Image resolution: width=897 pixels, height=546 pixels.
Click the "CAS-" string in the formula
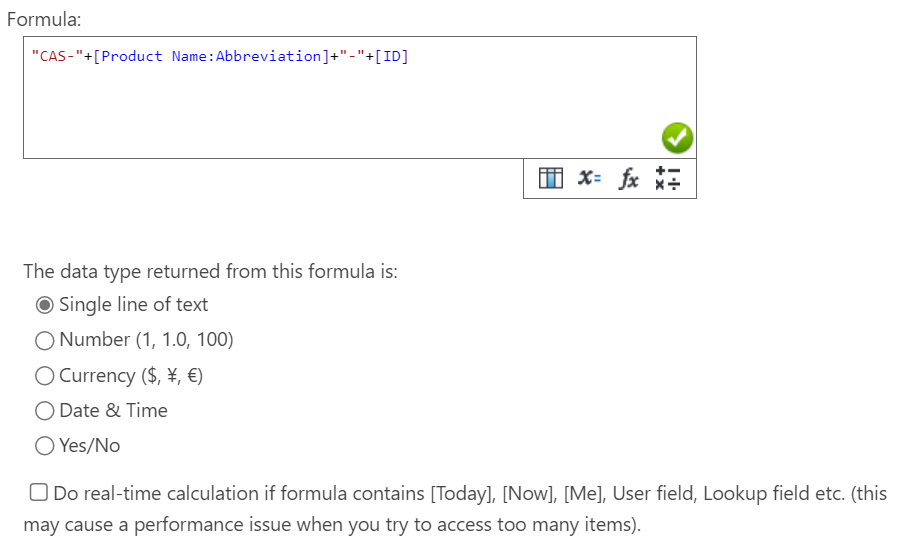[x=57, y=56]
